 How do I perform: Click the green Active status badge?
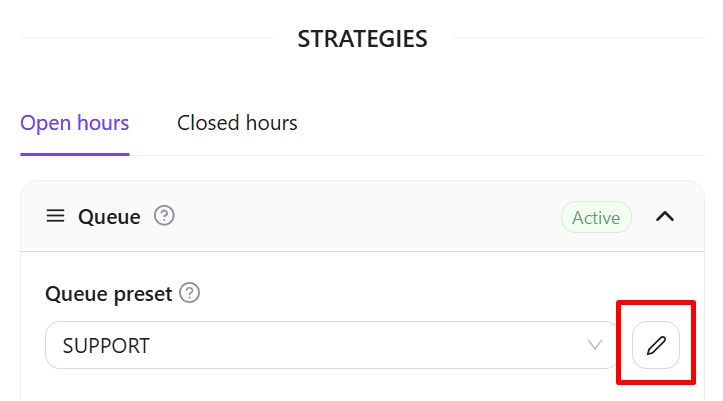point(596,217)
